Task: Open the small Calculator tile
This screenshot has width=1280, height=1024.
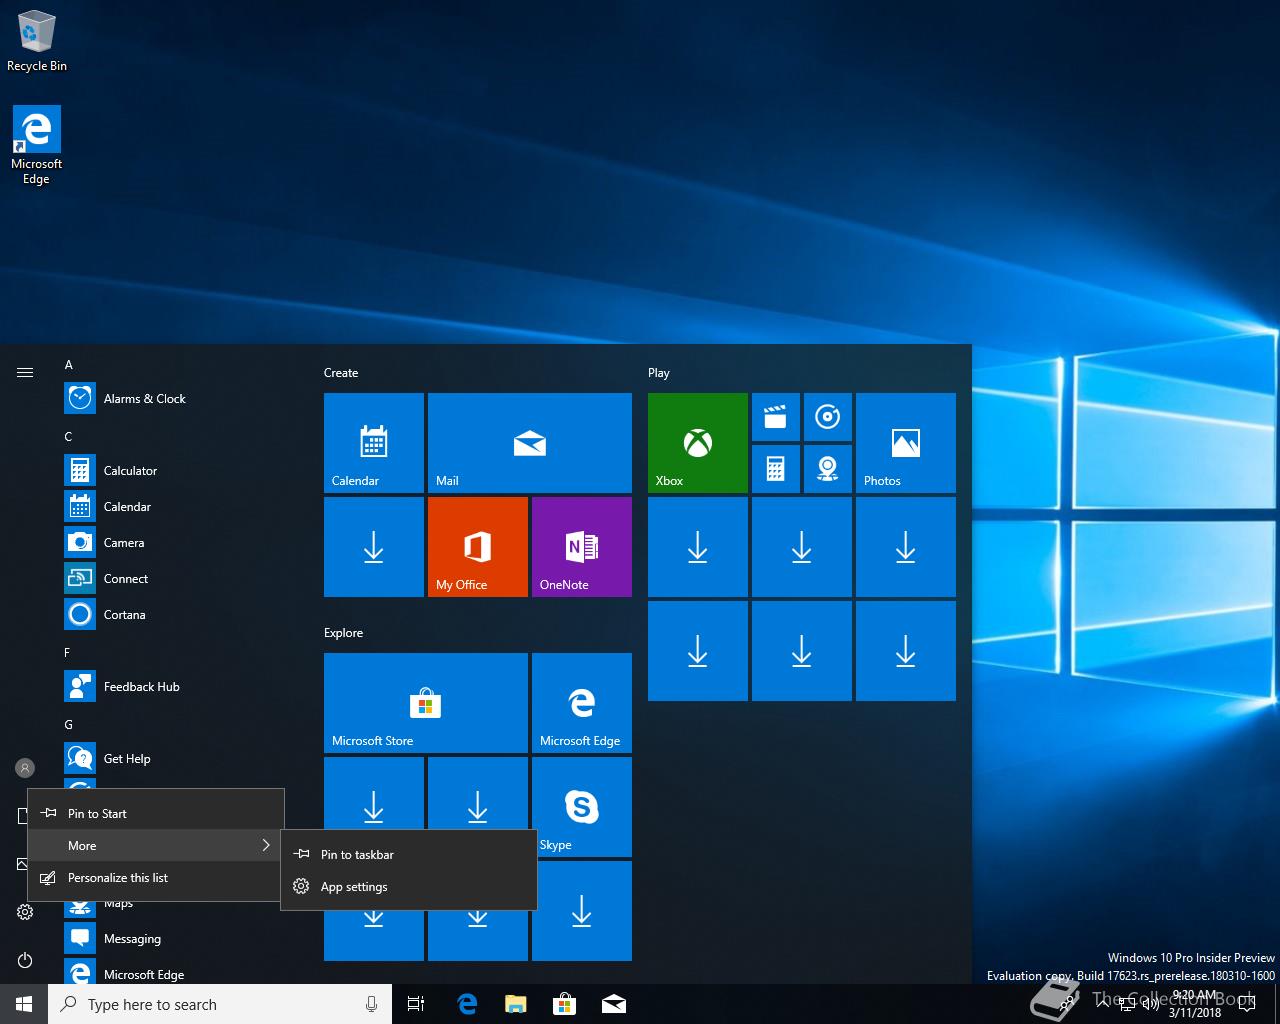Action: pos(776,469)
